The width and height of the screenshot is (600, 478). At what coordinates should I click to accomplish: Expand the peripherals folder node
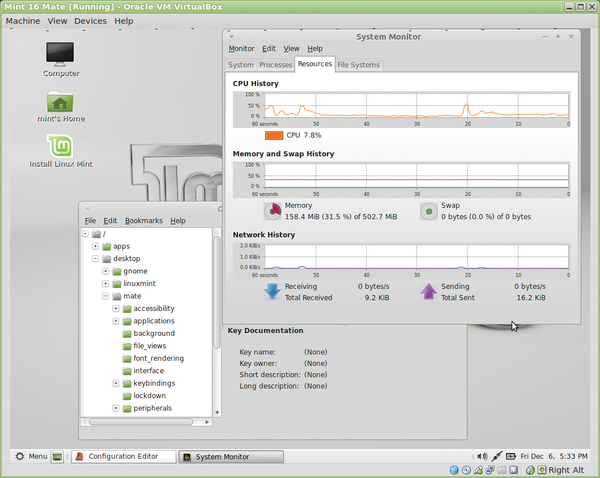(116, 408)
